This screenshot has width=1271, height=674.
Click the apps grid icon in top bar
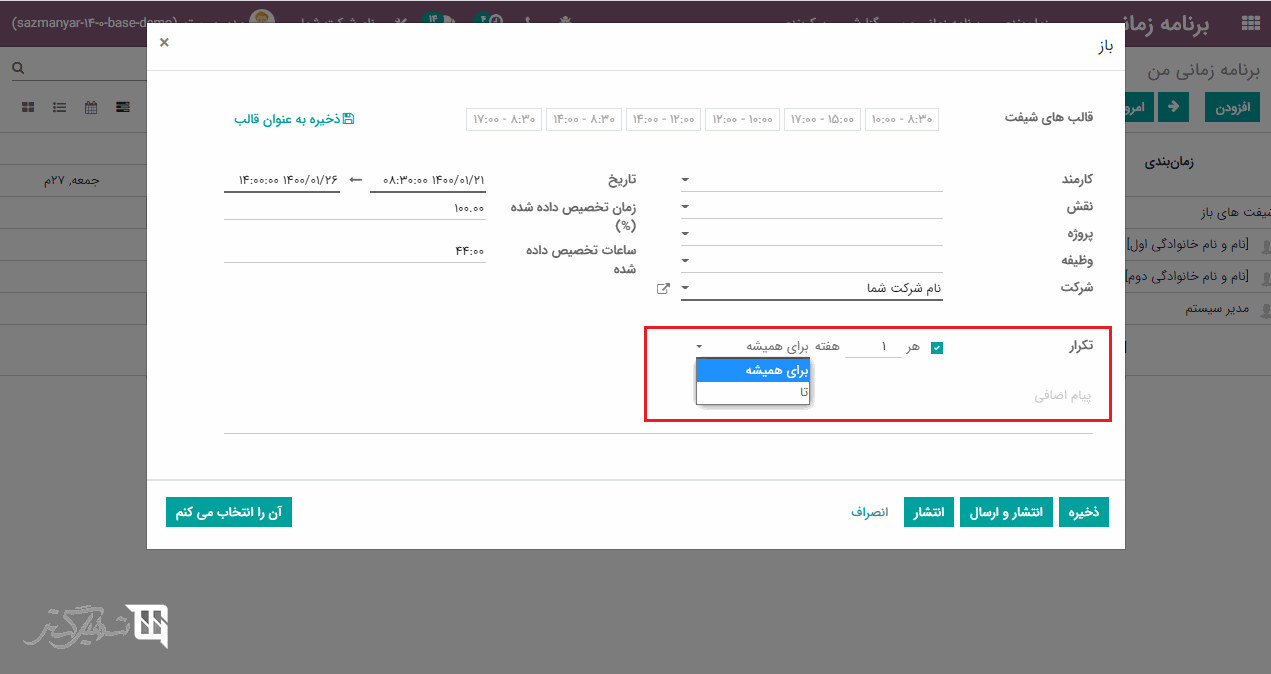[x=1249, y=24]
